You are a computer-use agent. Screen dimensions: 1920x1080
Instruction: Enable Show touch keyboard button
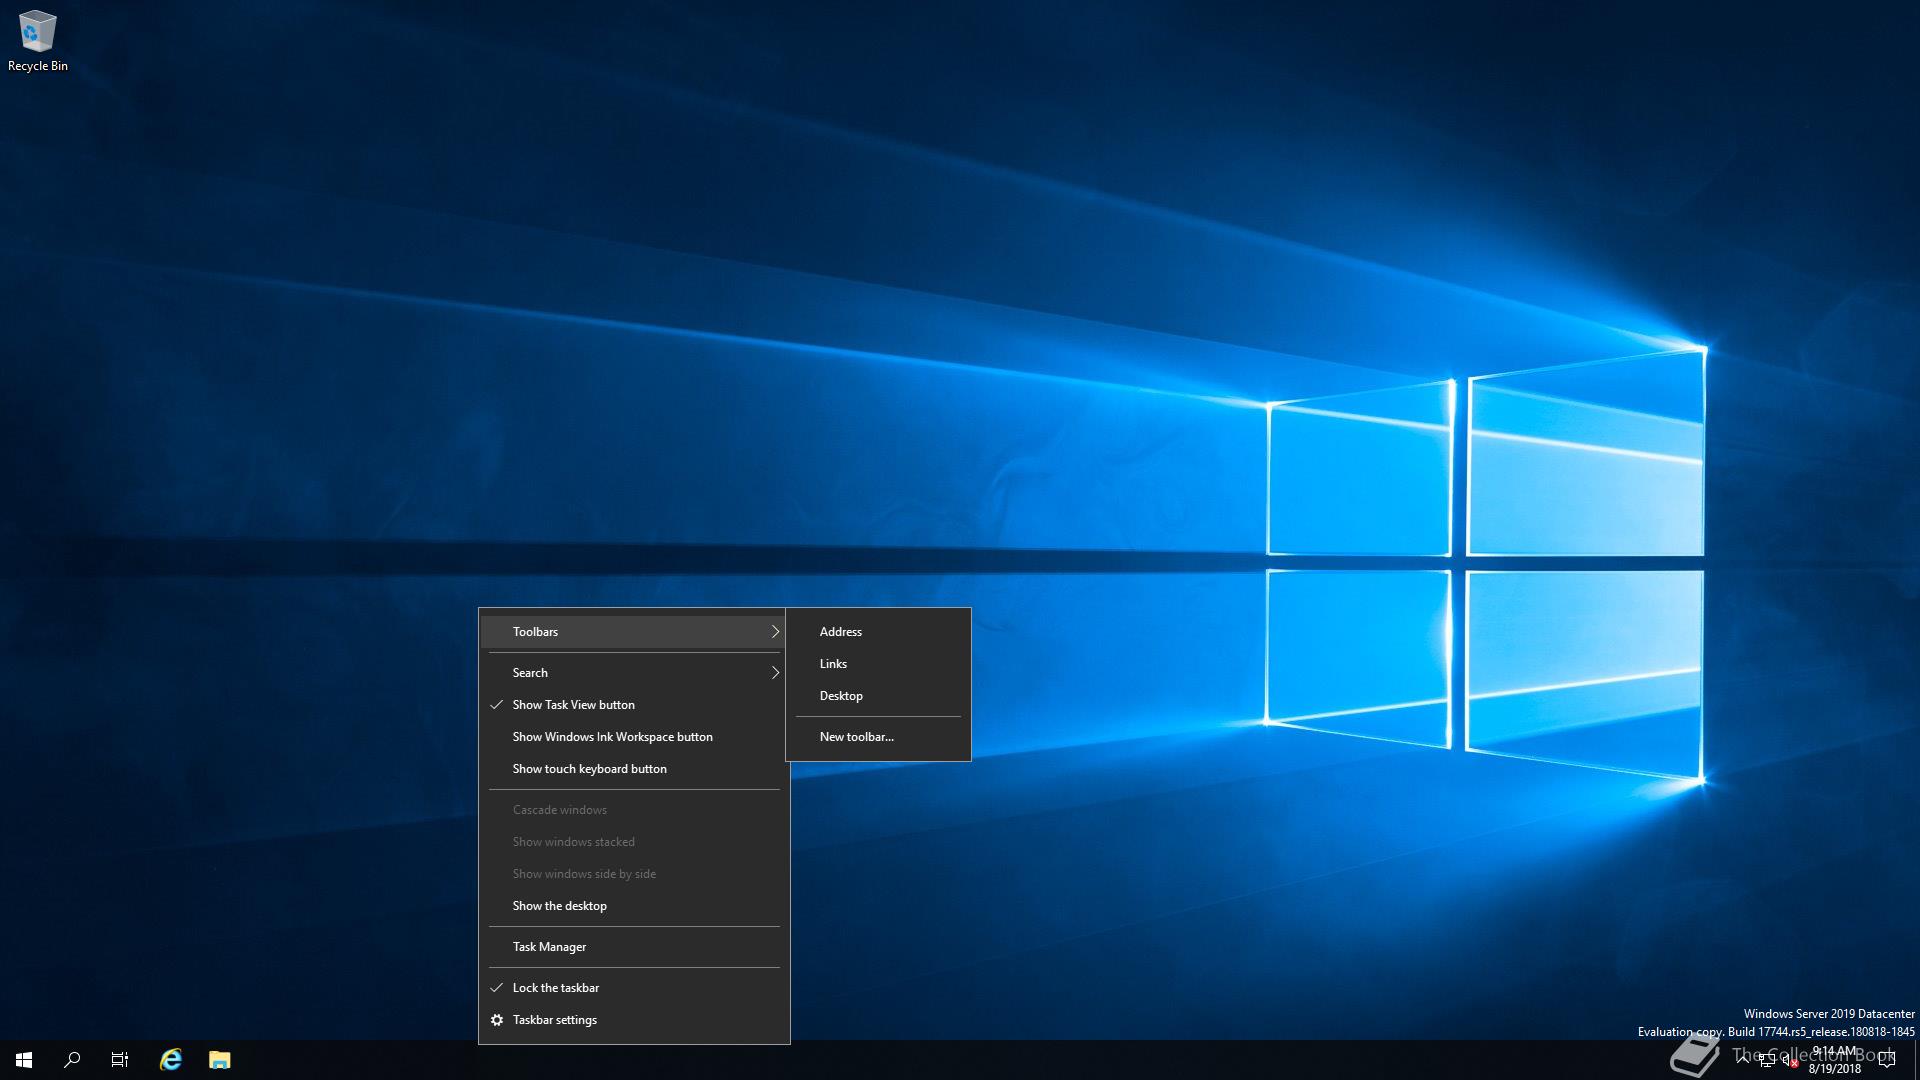click(x=589, y=769)
